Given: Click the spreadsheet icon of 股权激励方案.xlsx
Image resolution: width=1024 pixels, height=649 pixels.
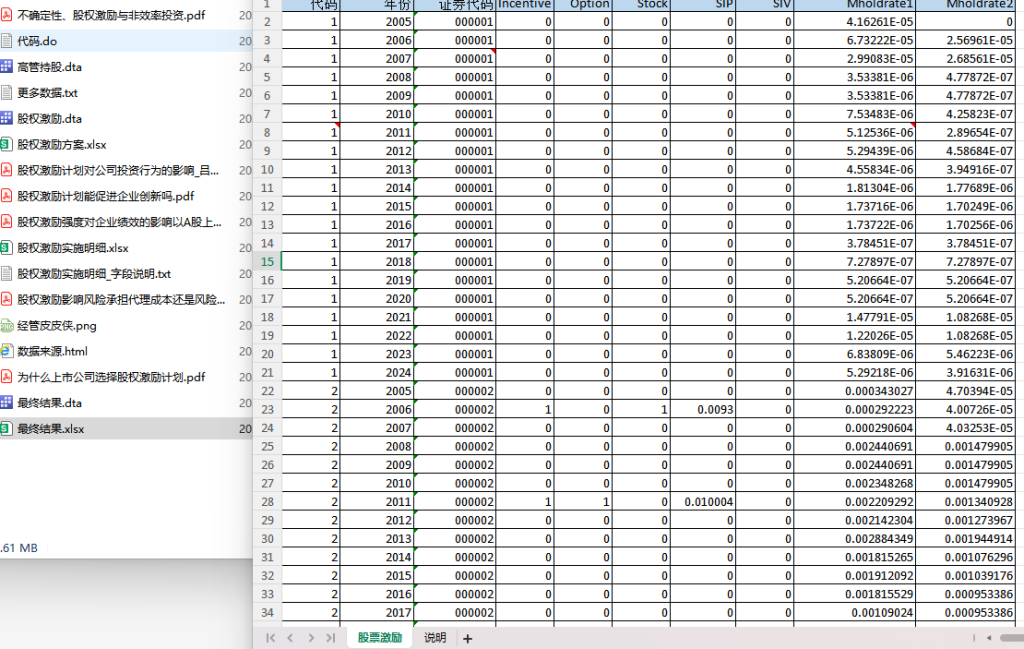Looking at the screenshot, I should pyautogui.click(x=6, y=144).
